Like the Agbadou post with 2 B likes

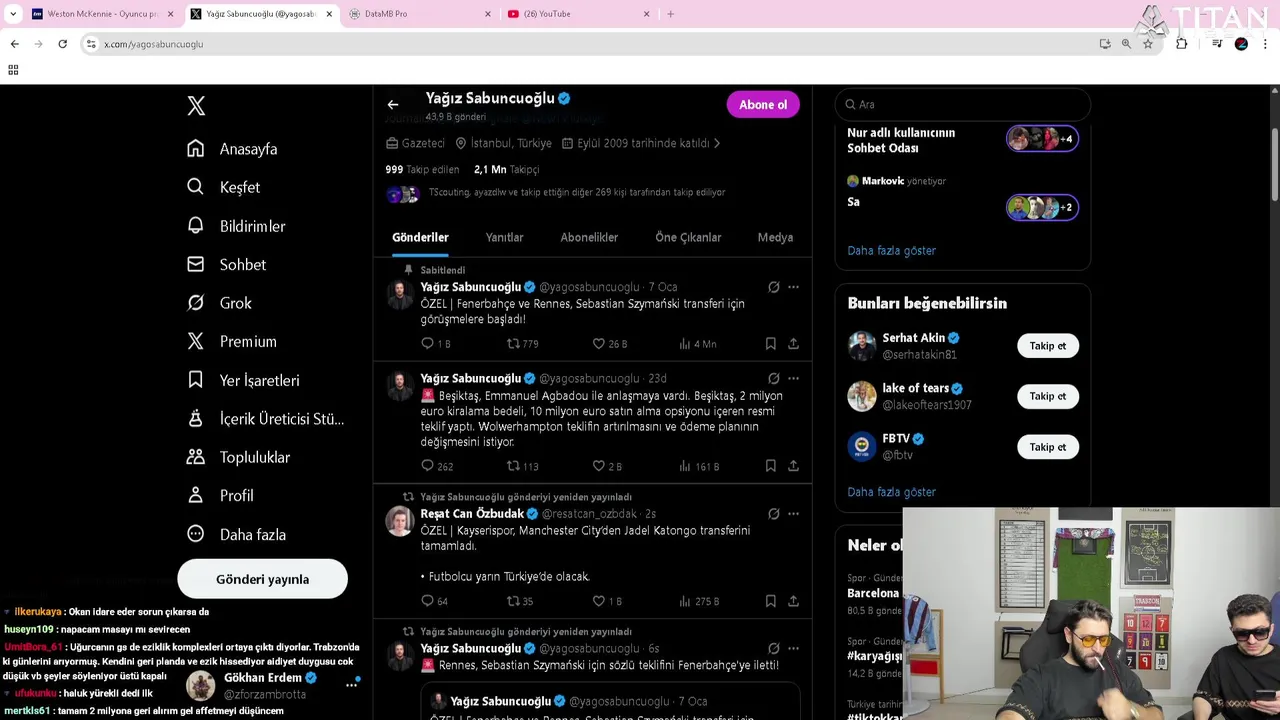pyautogui.click(x=607, y=466)
